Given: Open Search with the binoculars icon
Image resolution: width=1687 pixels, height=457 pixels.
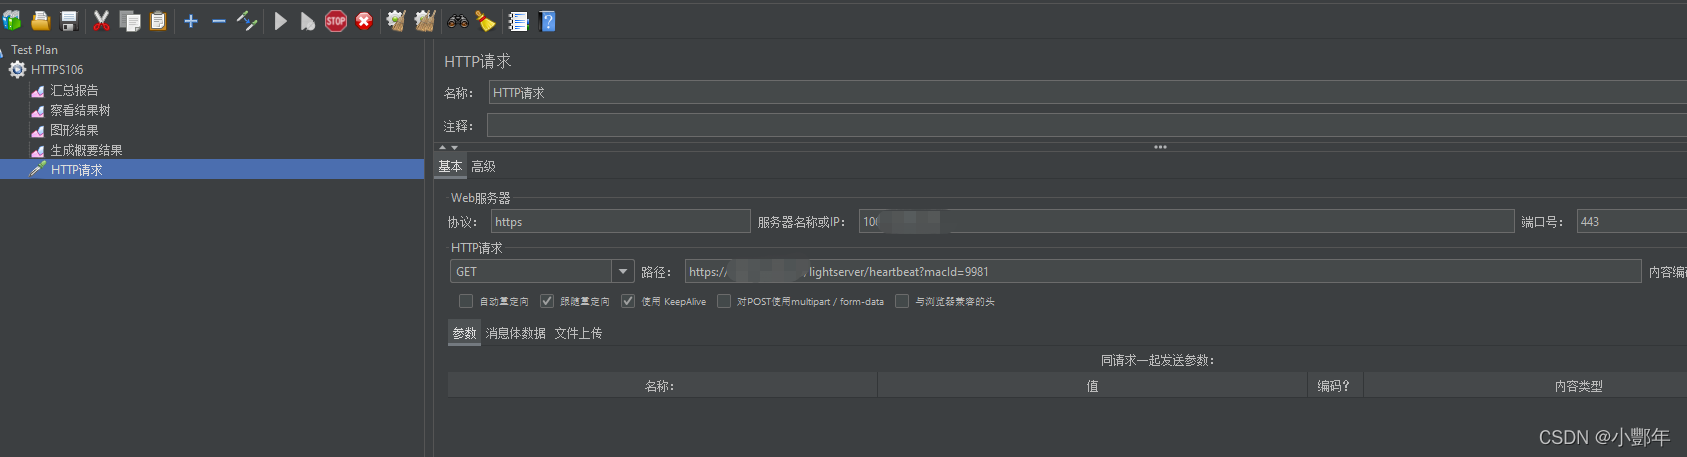Looking at the screenshot, I should point(458,21).
